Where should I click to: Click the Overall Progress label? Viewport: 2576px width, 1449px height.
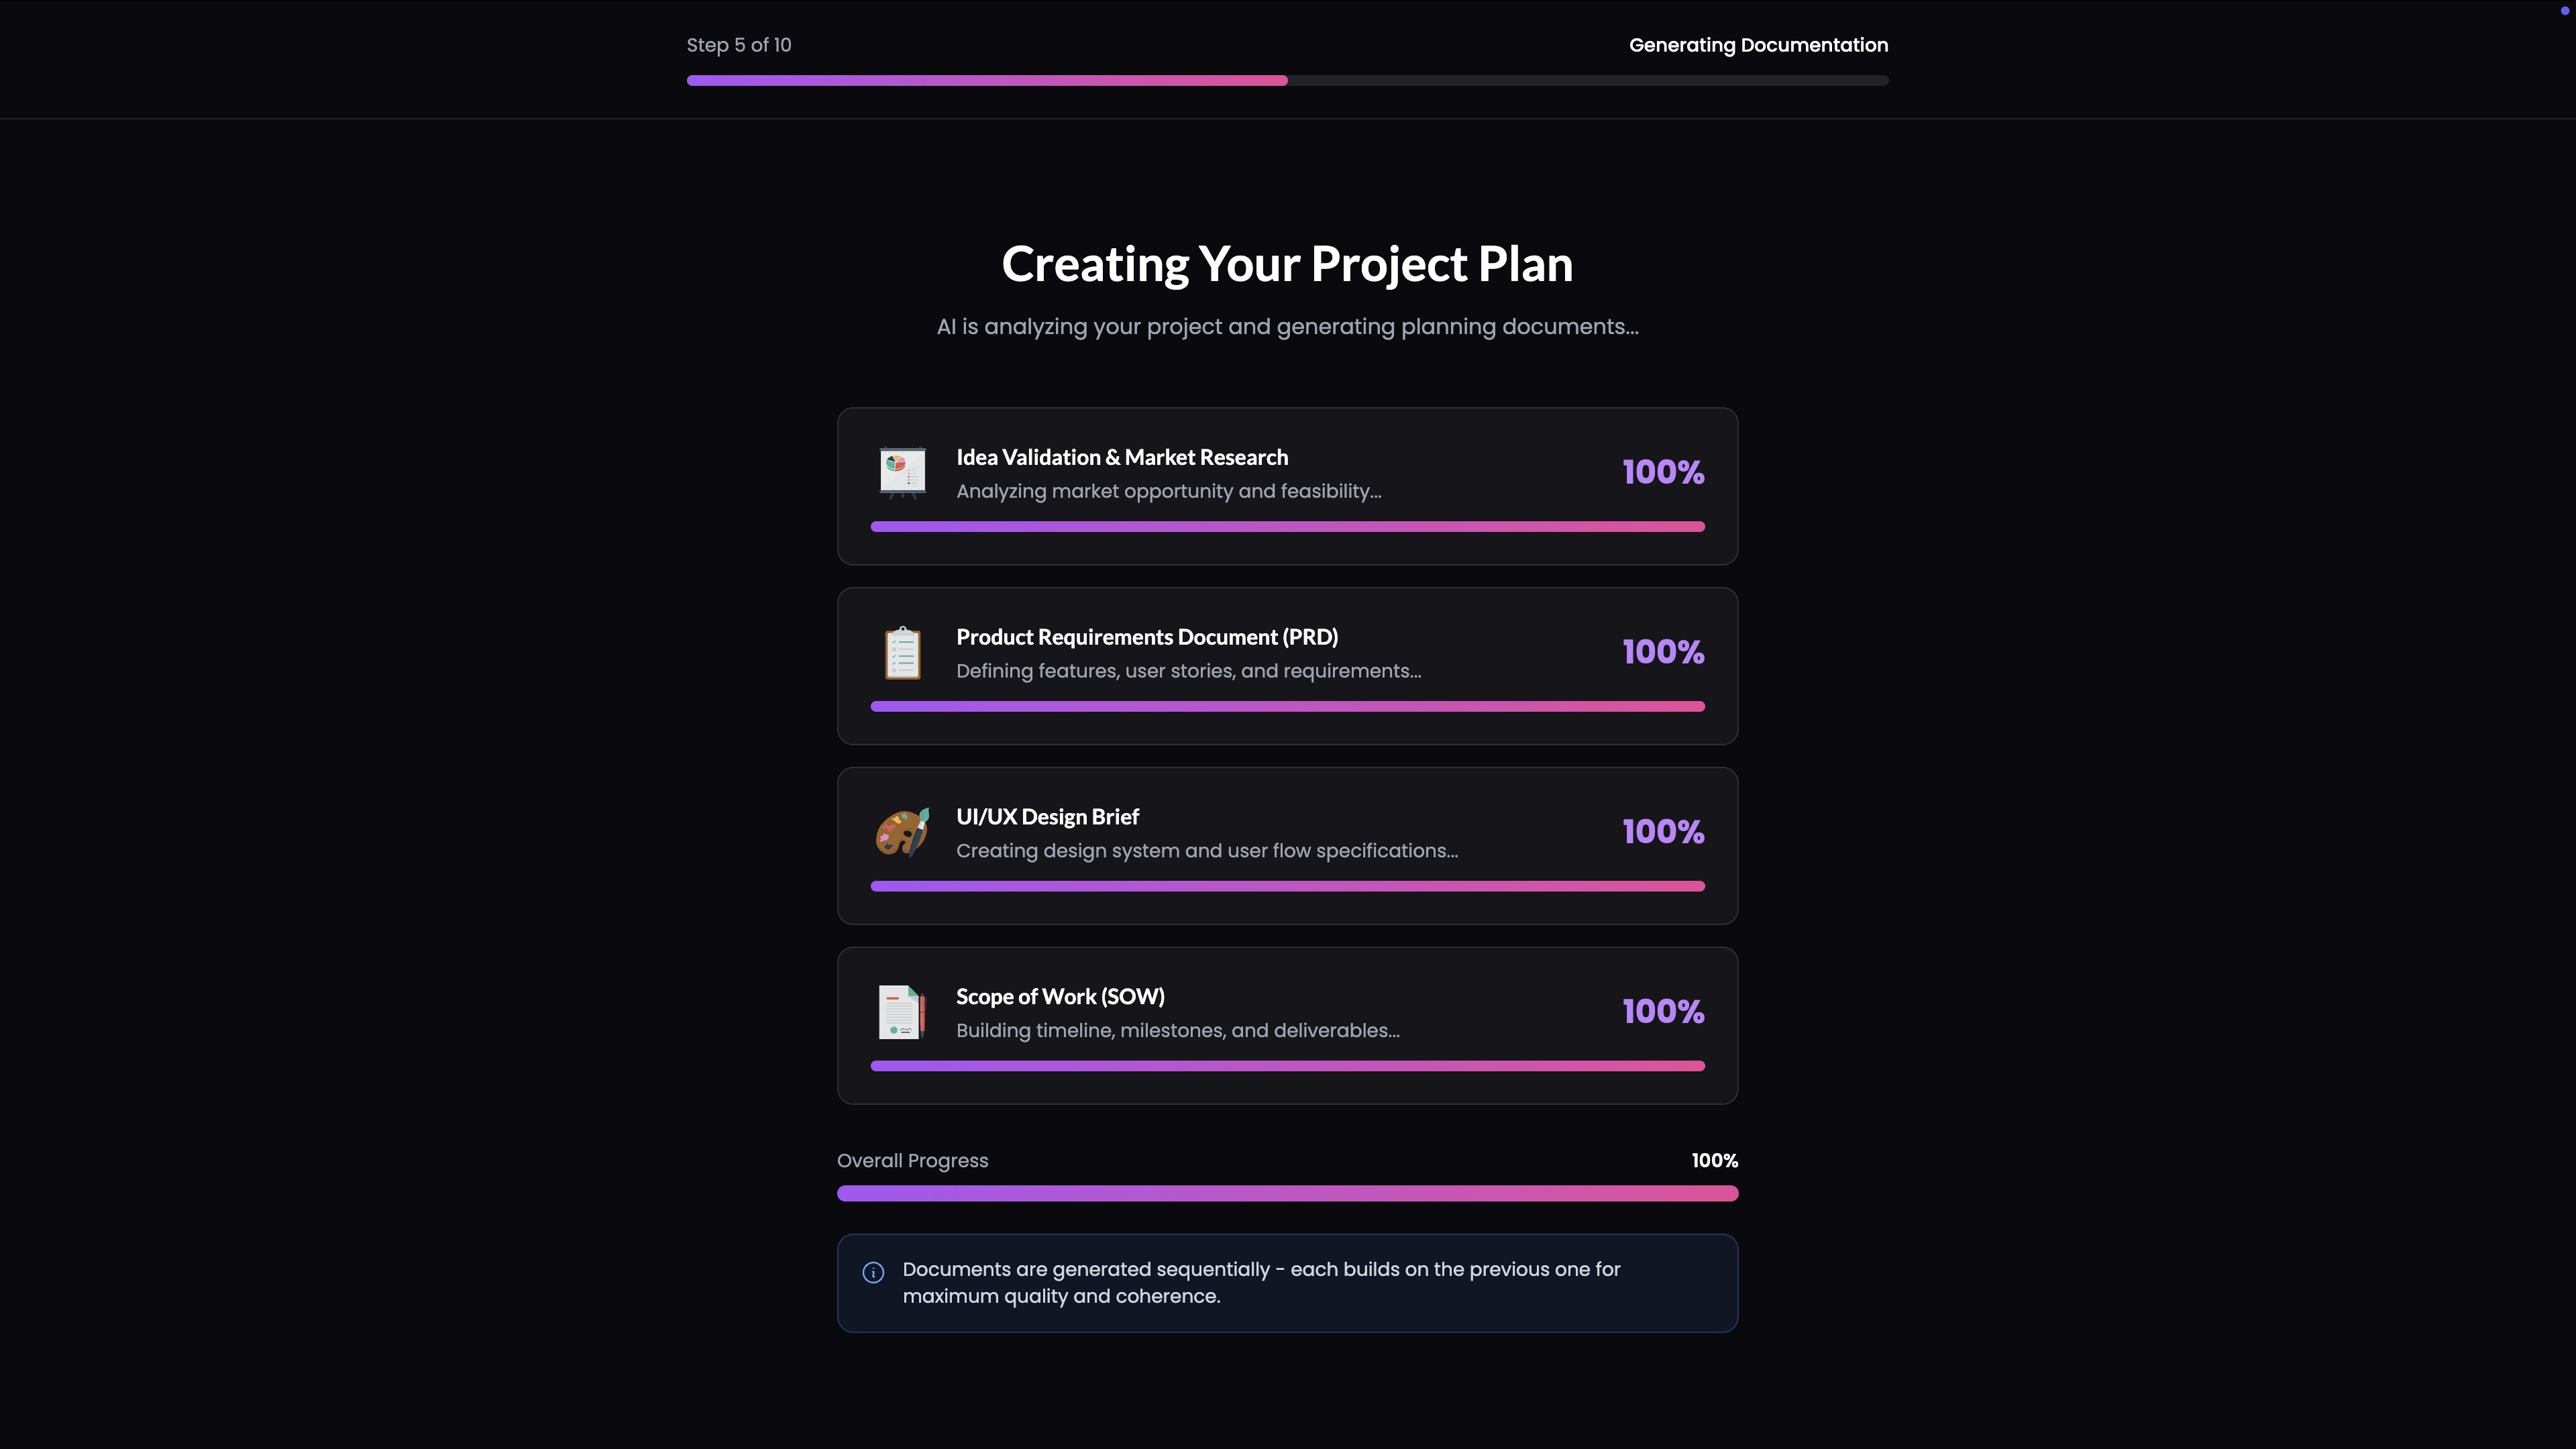912,1161
